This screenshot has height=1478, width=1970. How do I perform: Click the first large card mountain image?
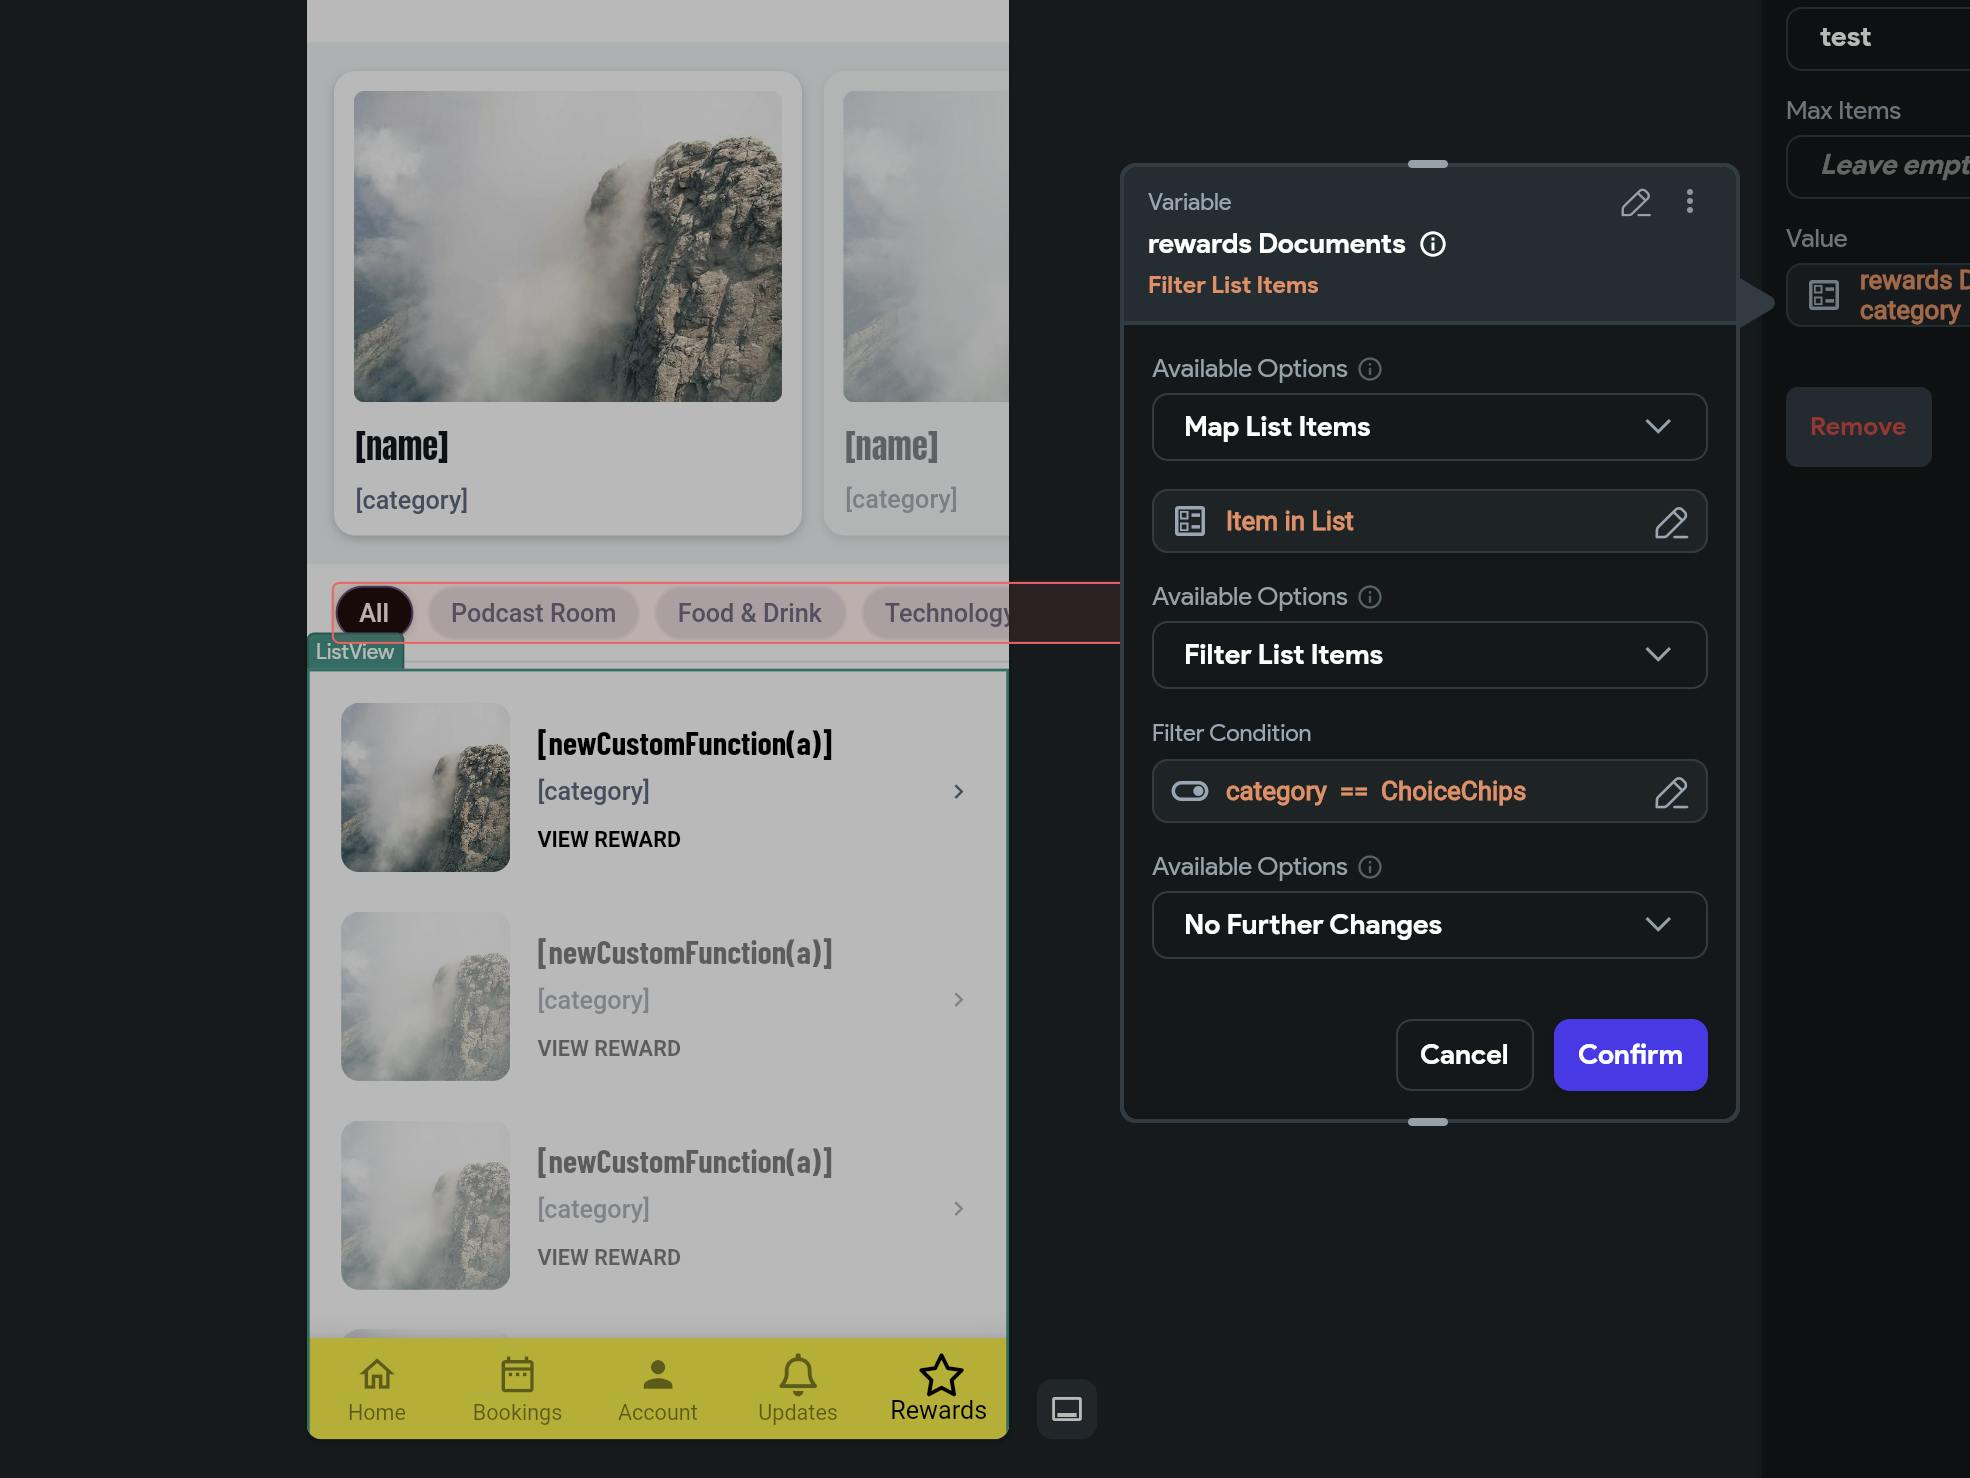coord(568,246)
